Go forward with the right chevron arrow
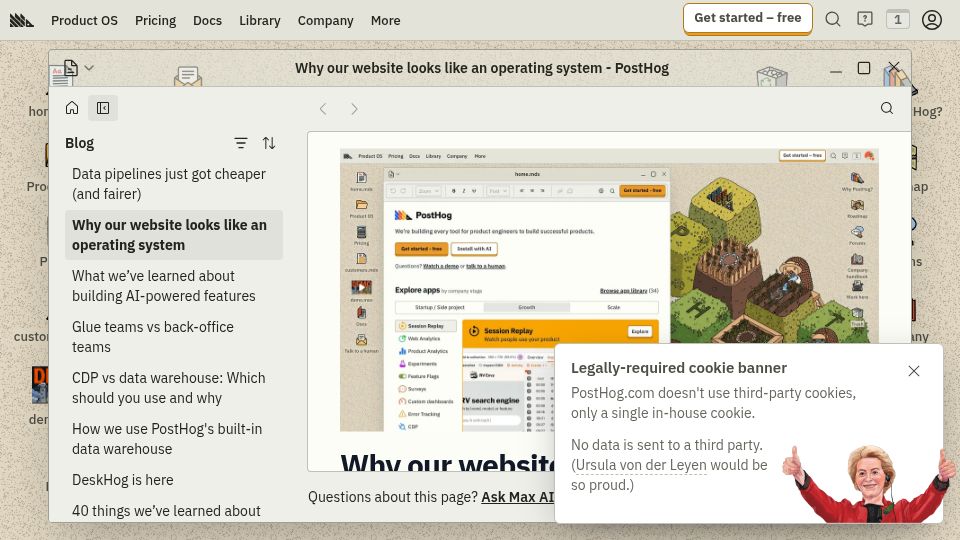This screenshot has width=960, height=540. 354,109
